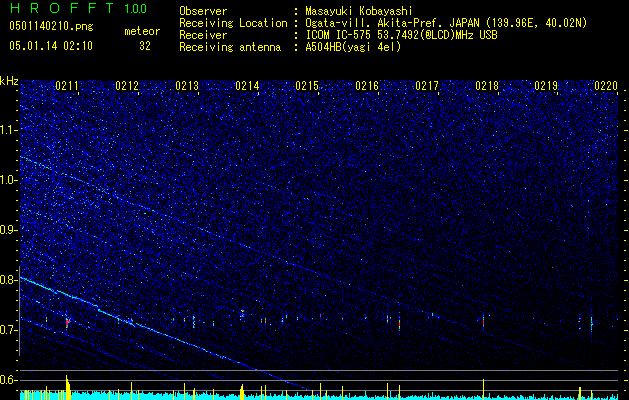Click the 0.9 frequency axis label
This screenshot has width=629, height=400.
[x=9, y=230]
